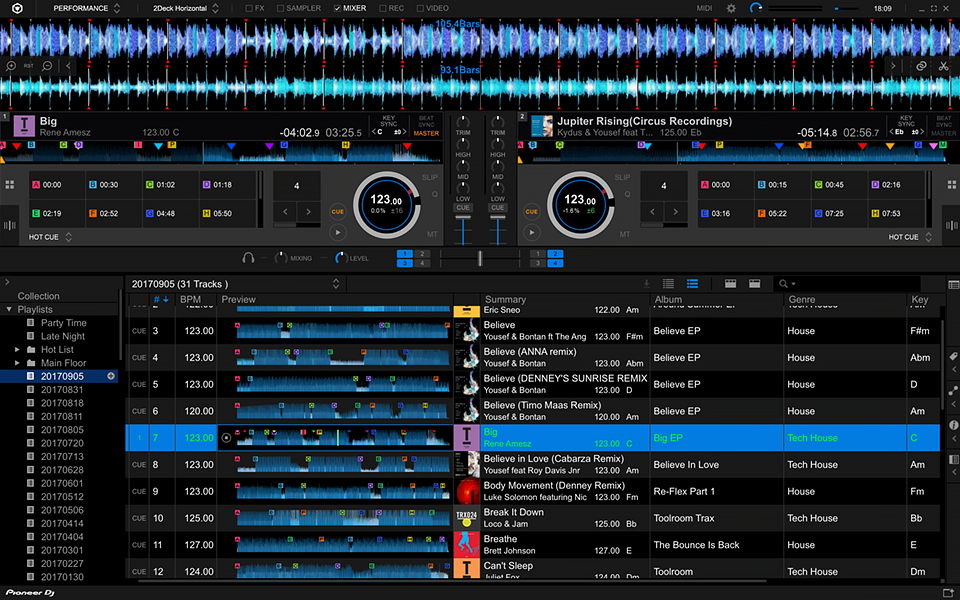Select the Late Night playlist

pyautogui.click(x=63, y=336)
